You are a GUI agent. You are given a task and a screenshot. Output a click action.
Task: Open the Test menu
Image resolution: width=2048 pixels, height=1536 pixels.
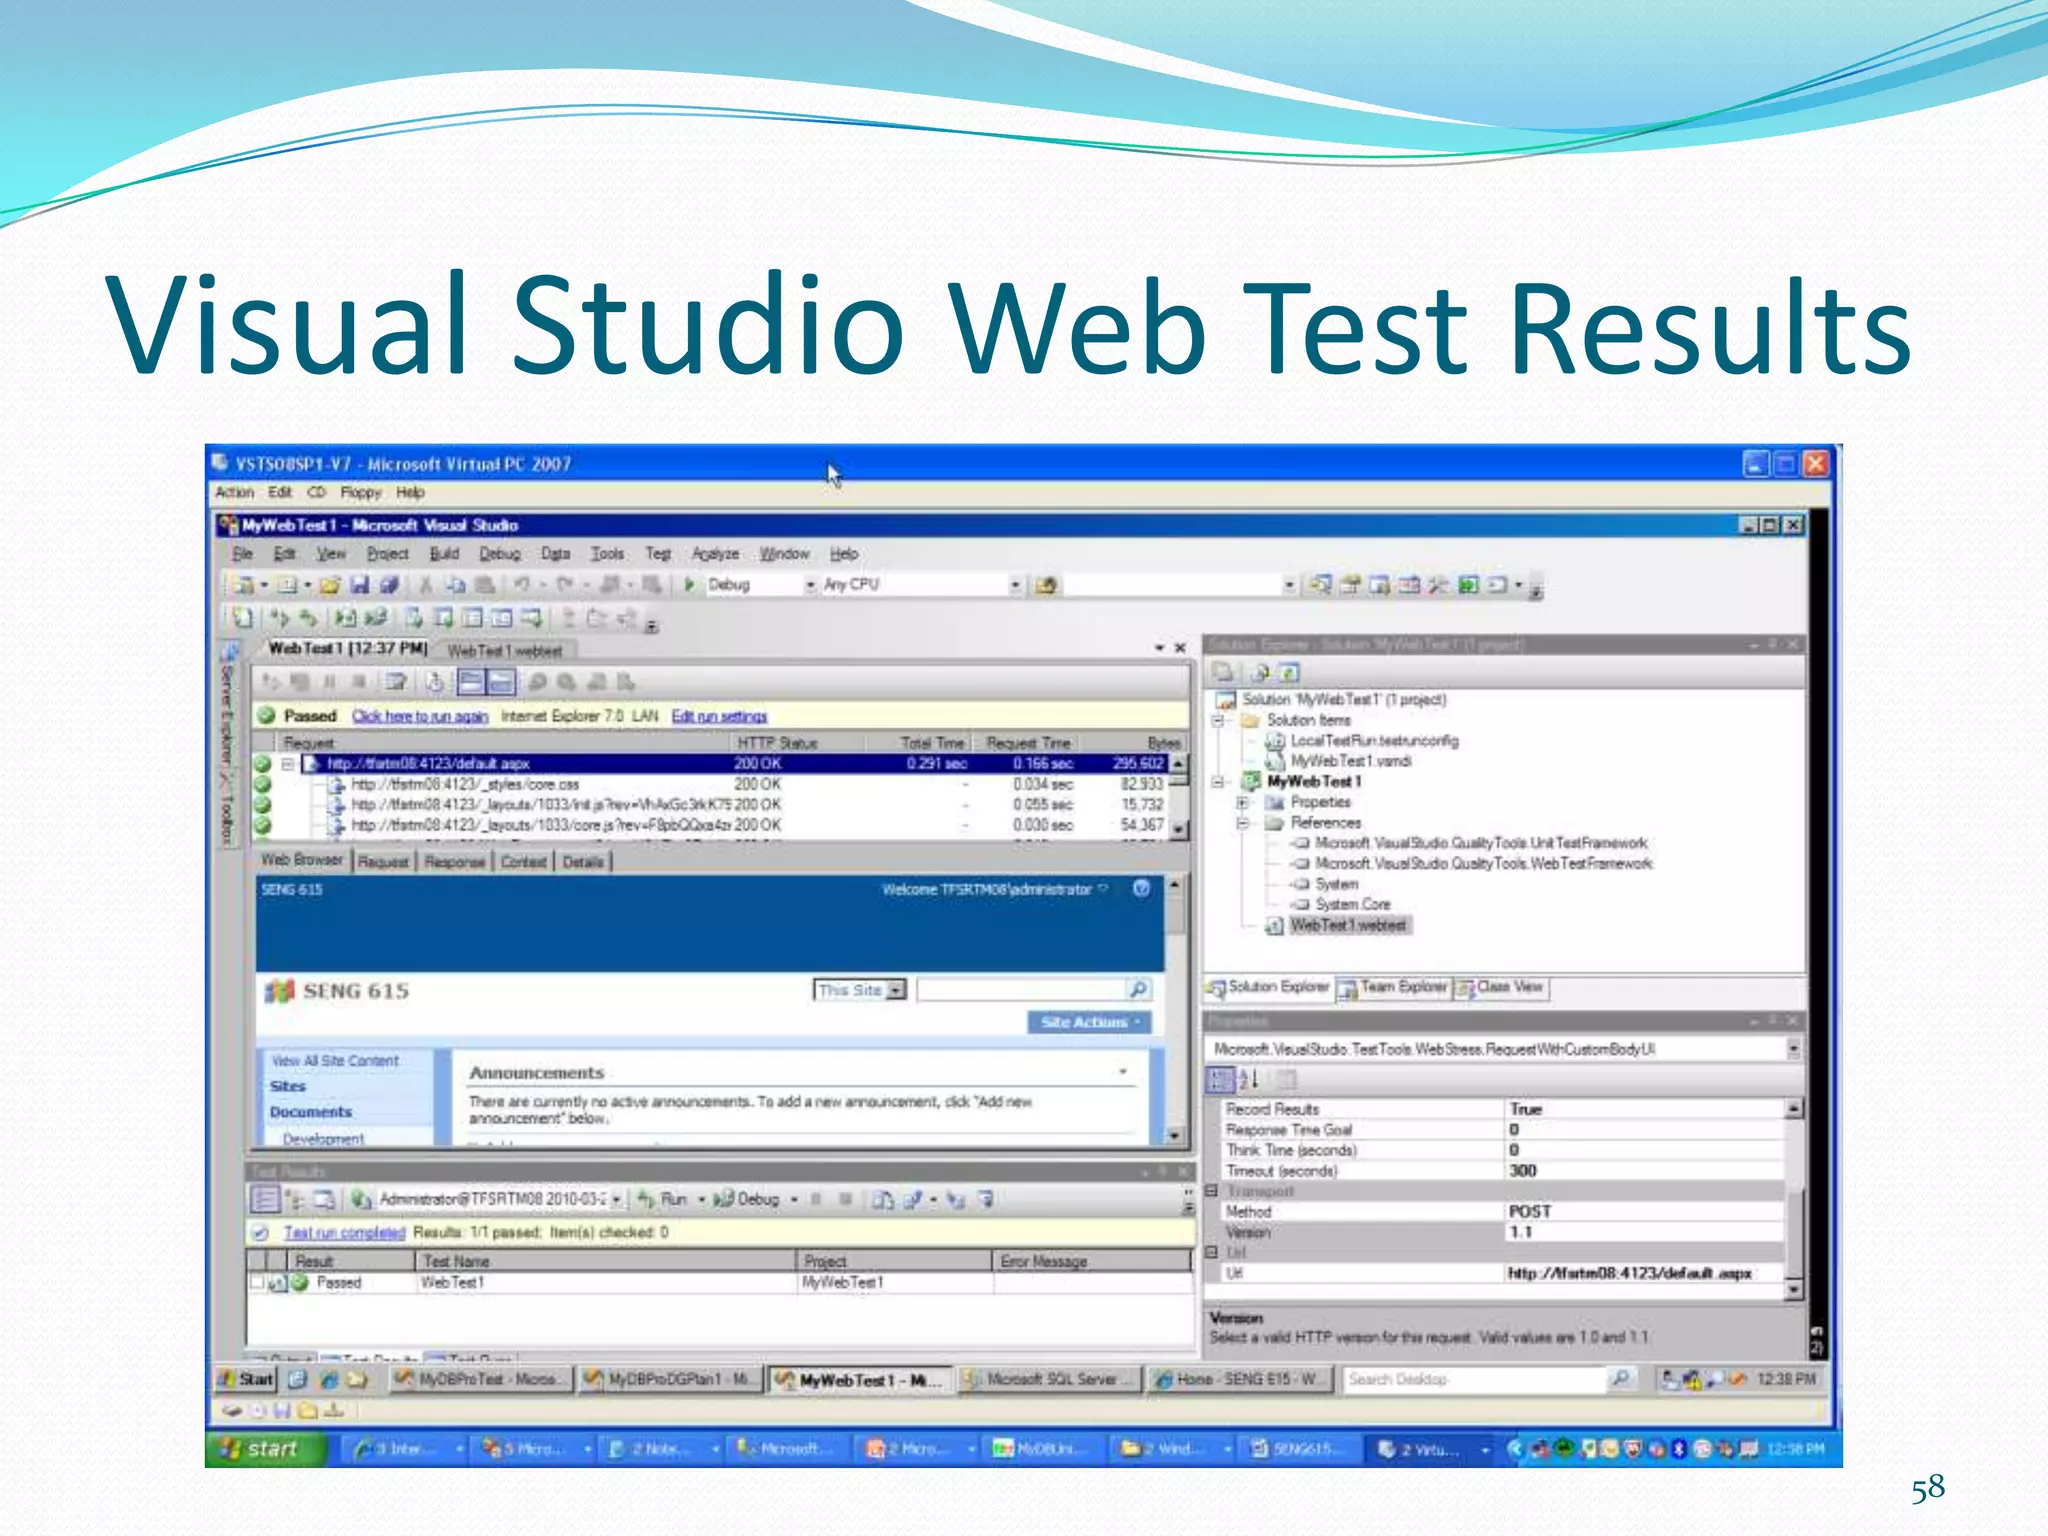point(658,553)
